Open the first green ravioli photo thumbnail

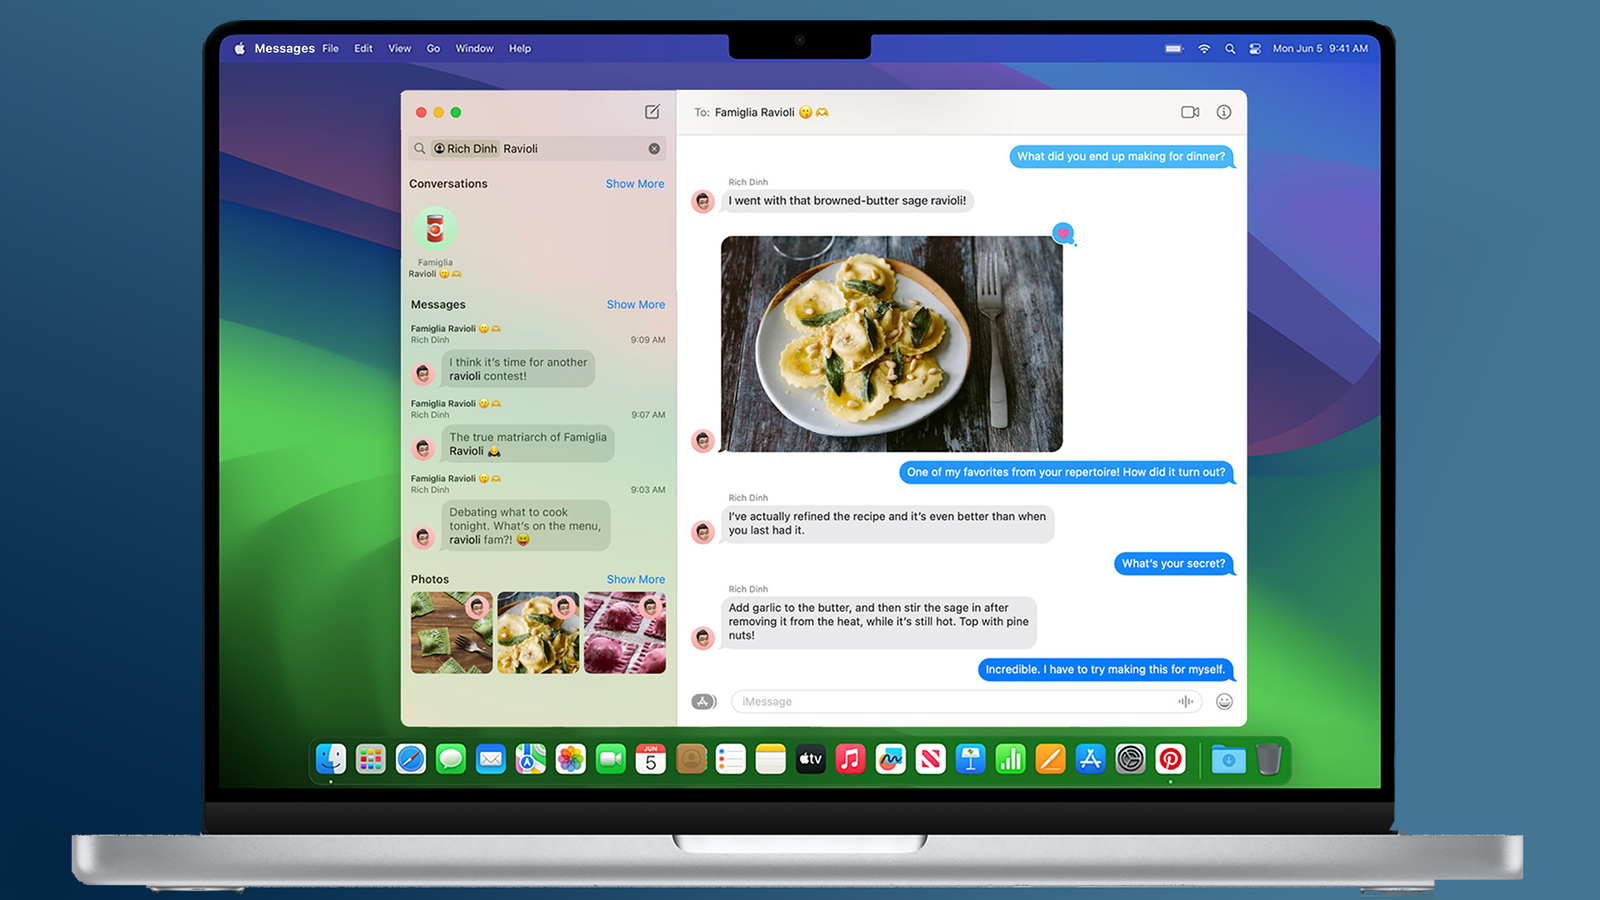coord(451,632)
